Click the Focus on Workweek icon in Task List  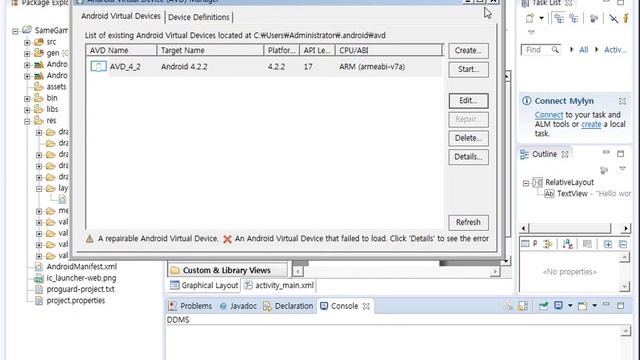[594, 18]
